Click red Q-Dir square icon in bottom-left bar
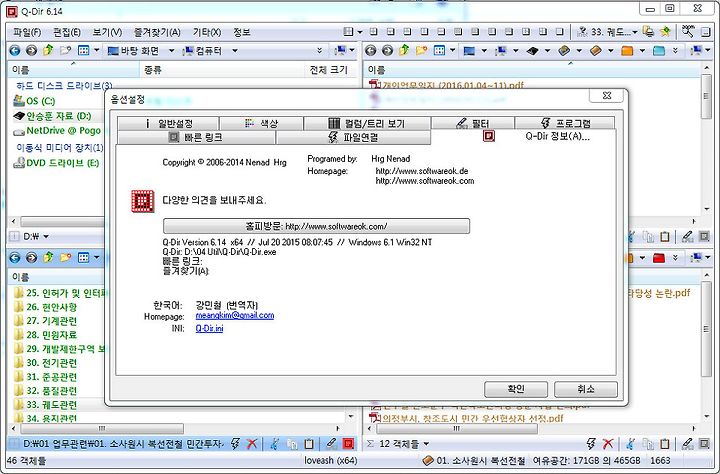720x474 pixels. pyautogui.click(x=349, y=444)
